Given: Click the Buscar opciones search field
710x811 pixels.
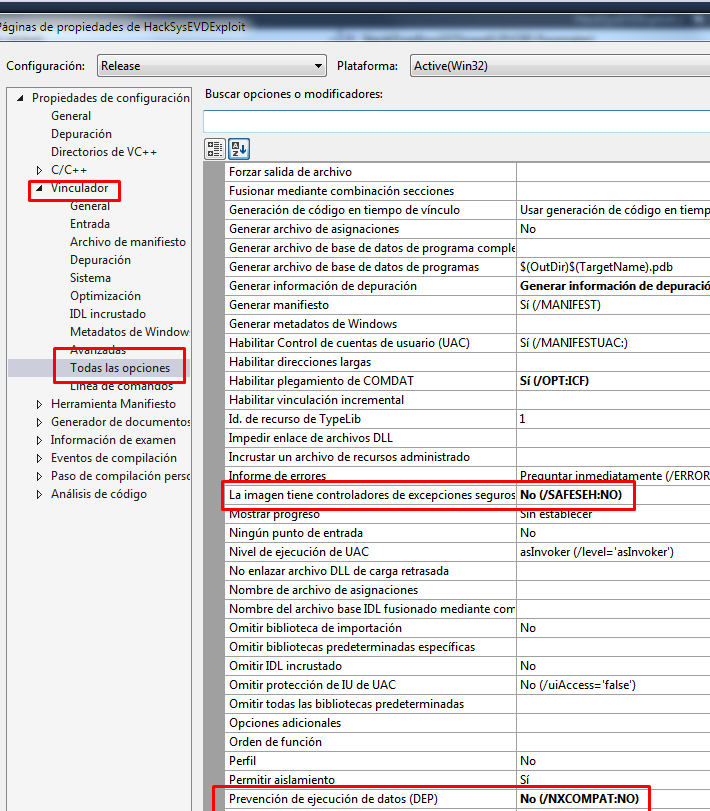Looking at the screenshot, I should [x=455, y=121].
